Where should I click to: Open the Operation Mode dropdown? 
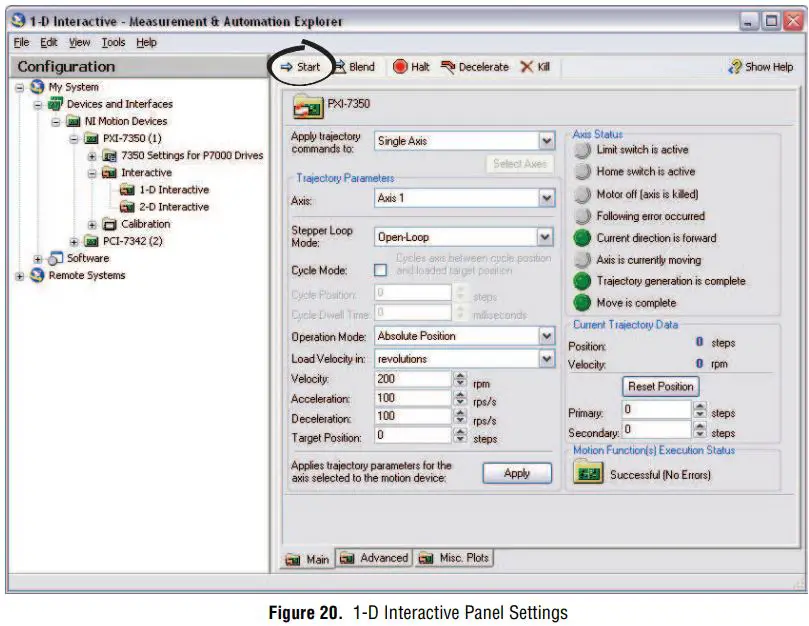(546, 336)
